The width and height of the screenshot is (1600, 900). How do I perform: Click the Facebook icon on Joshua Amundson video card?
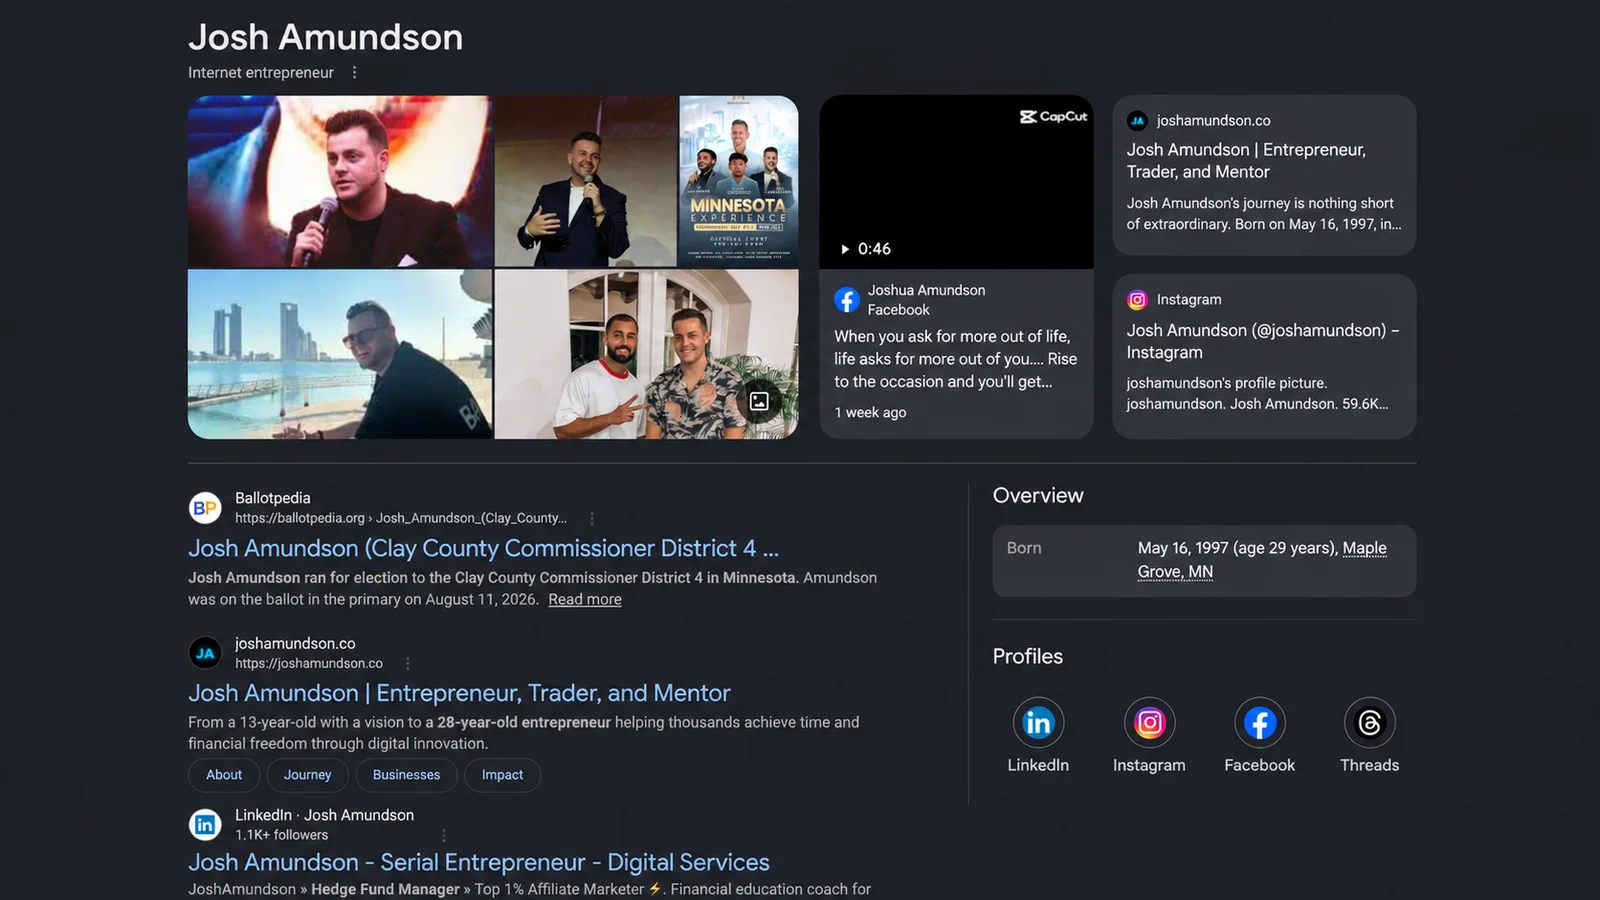coord(847,300)
